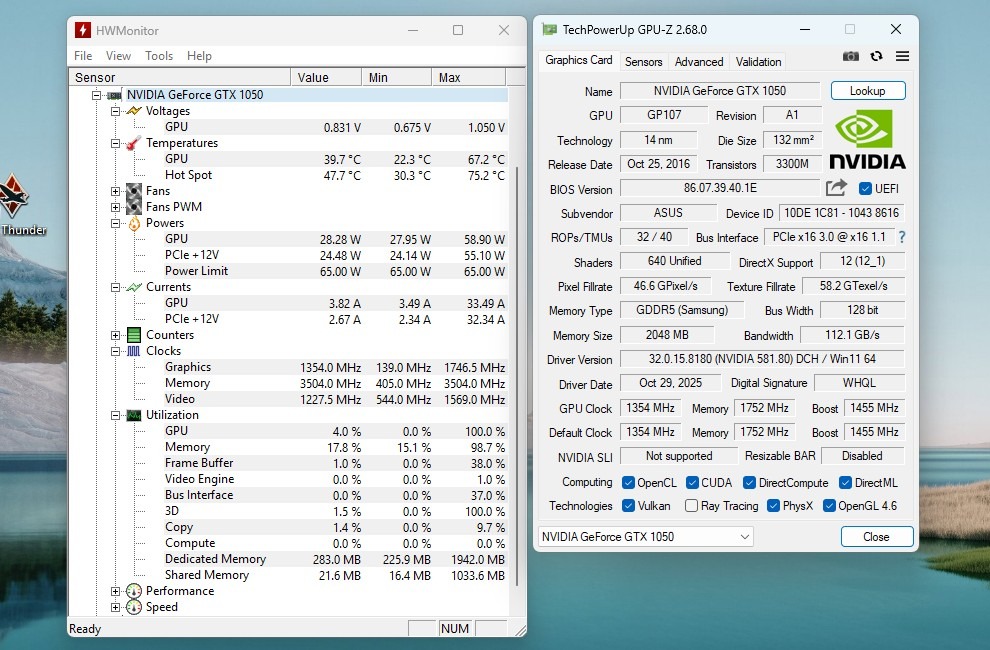
Task: Select the Clocks waveform icon
Action: point(133,351)
